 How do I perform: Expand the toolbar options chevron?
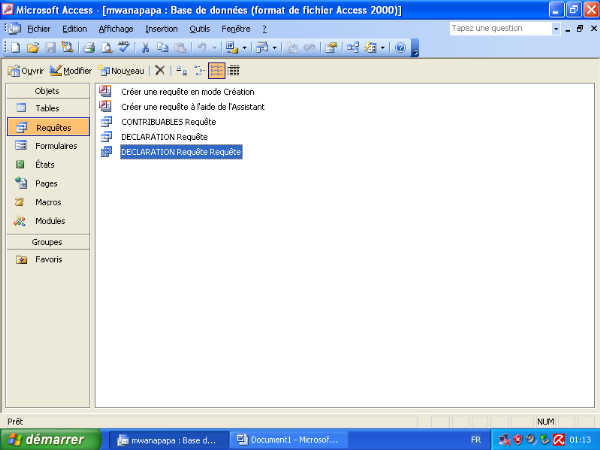(x=415, y=48)
